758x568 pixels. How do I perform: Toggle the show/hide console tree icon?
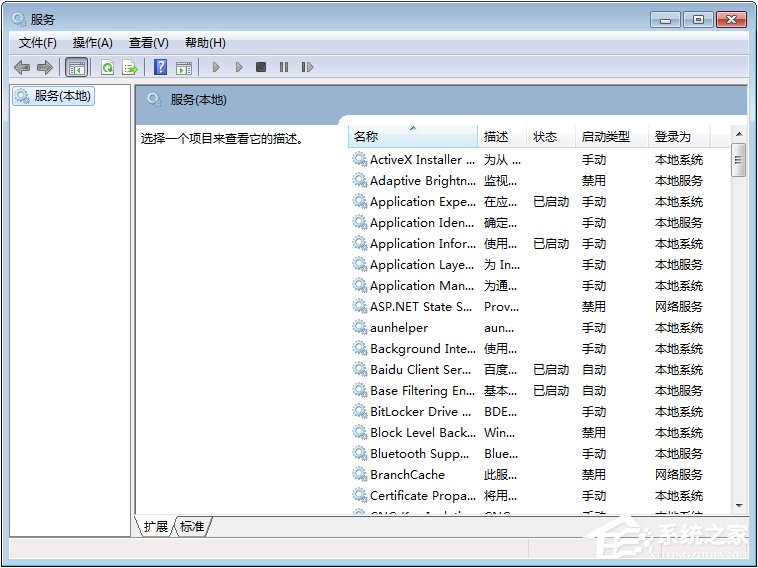76,67
